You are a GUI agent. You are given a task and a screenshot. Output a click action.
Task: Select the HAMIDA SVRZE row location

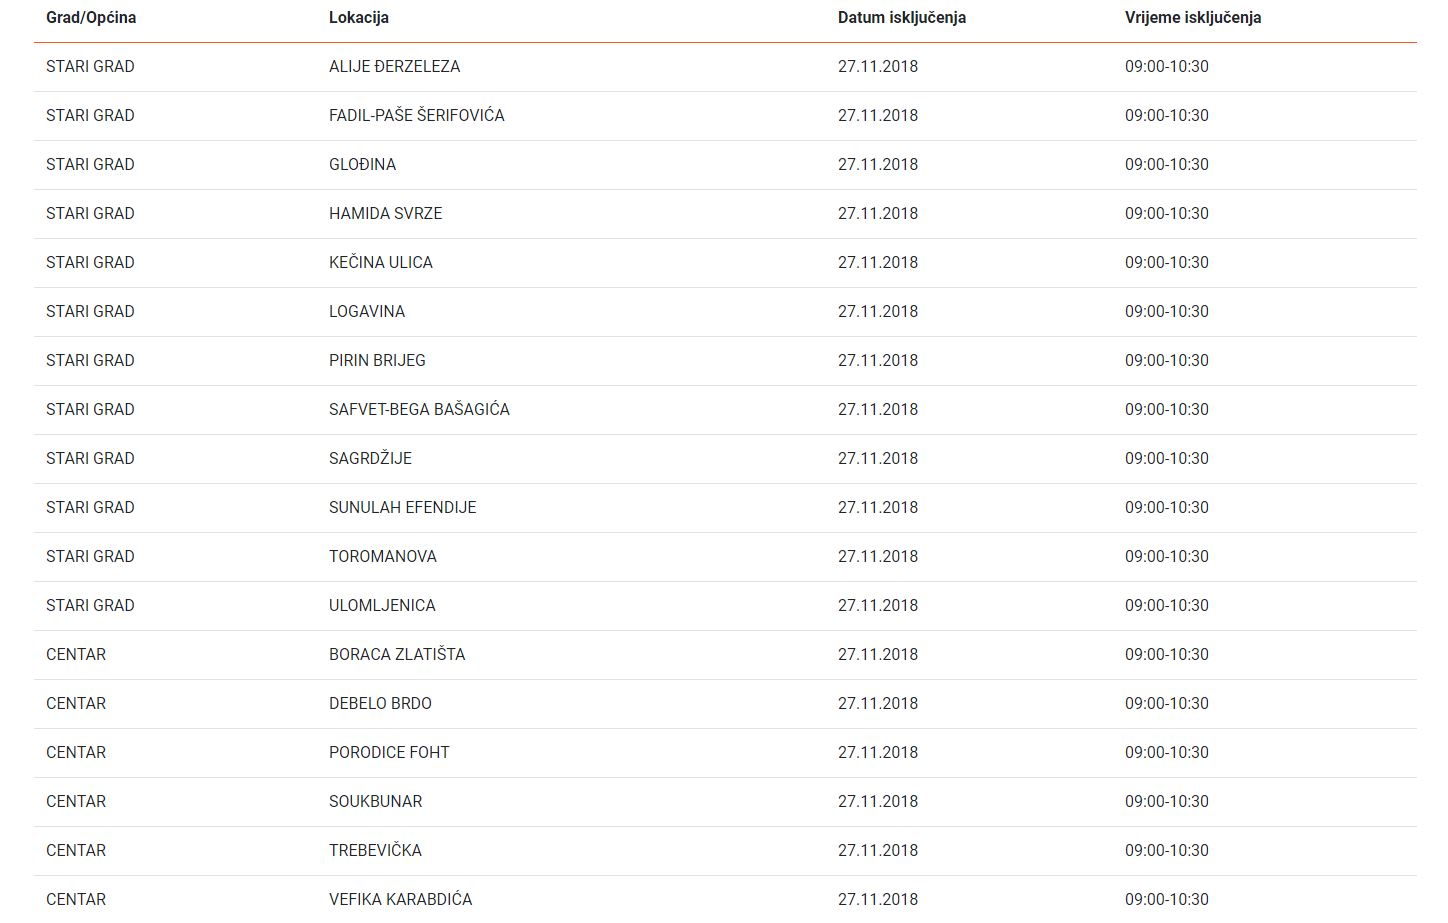385,214
